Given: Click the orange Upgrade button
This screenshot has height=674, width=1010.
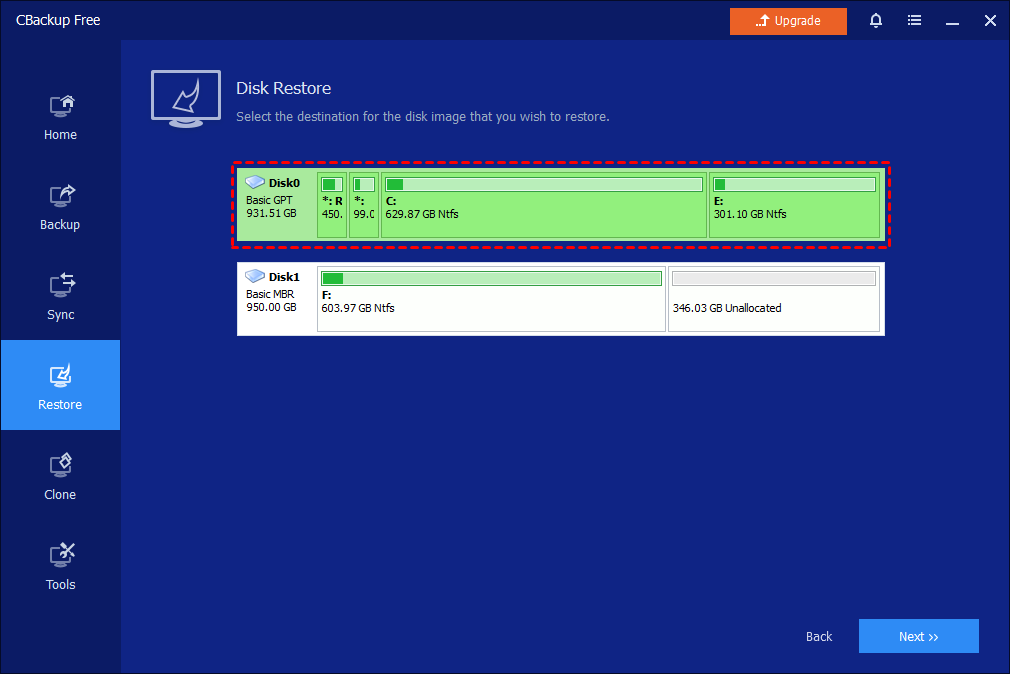Looking at the screenshot, I should coord(788,21).
